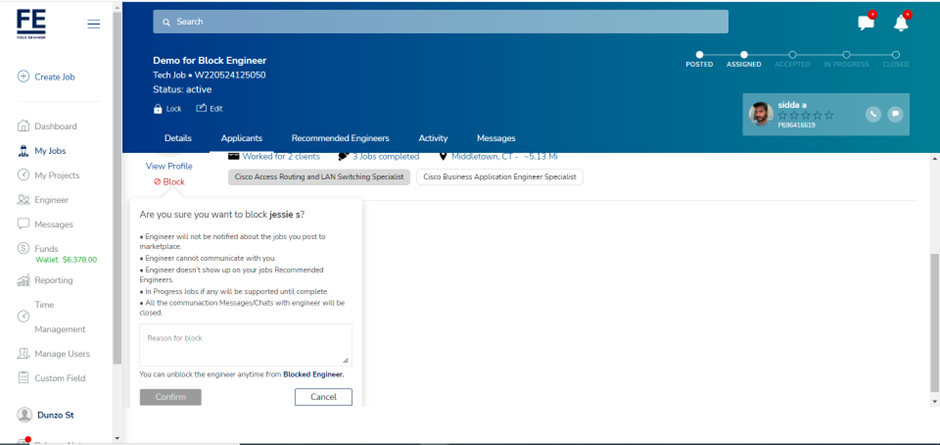Click the sidebar vertical scrollbar
The width and height of the screenshot is (940, 445).
coord(117,186)
